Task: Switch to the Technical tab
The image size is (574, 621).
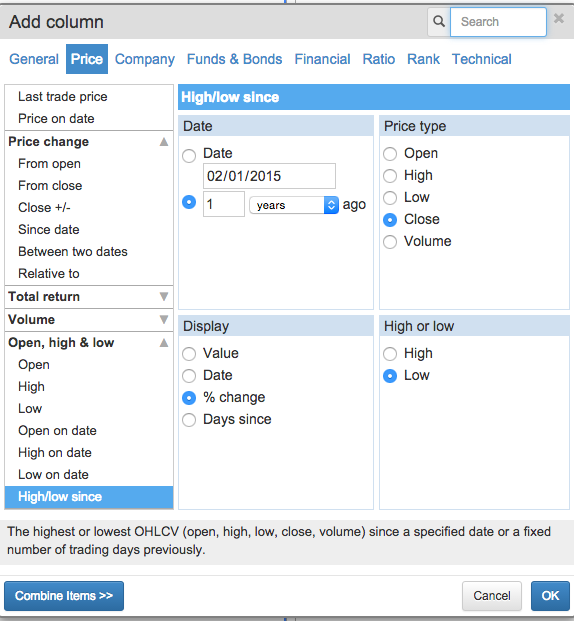Action: 482,59
